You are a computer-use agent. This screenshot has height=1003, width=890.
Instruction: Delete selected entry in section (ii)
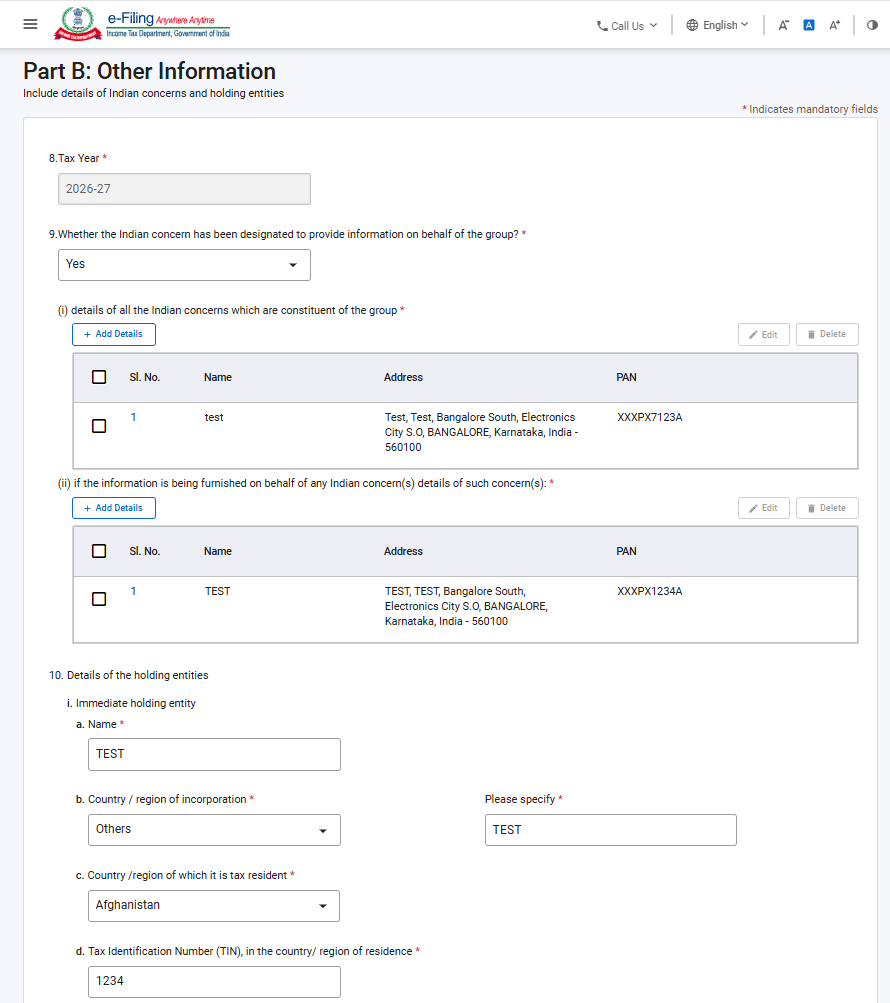click(827, 508)
